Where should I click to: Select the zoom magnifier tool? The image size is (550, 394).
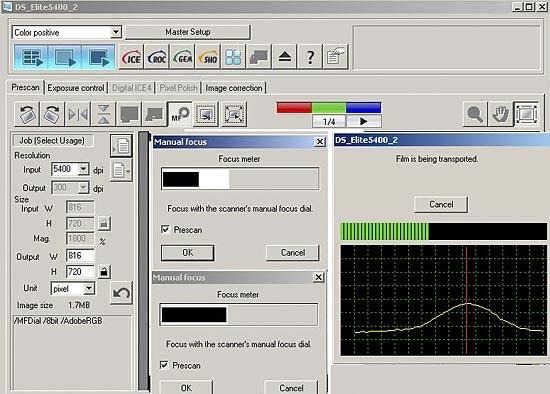click(x=475, y=114)
